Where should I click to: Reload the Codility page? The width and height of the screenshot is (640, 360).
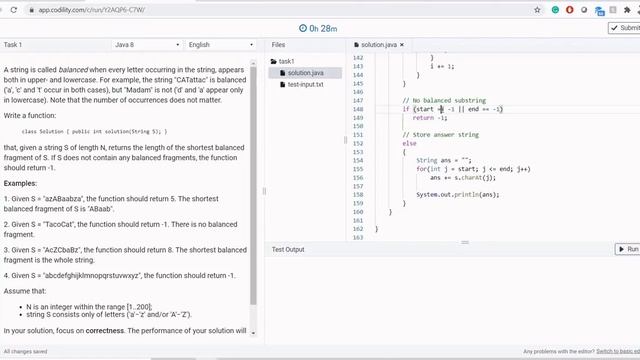pyautogui.click(x=13, y=10)
